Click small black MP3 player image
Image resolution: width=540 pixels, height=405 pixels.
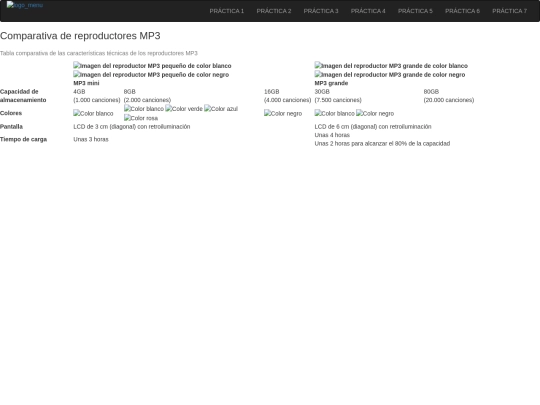coord(151,74)
